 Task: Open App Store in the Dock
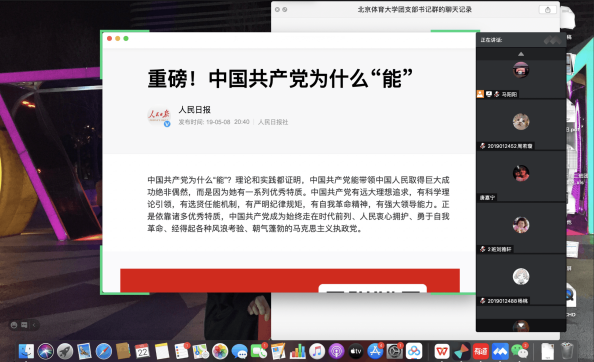375,352
